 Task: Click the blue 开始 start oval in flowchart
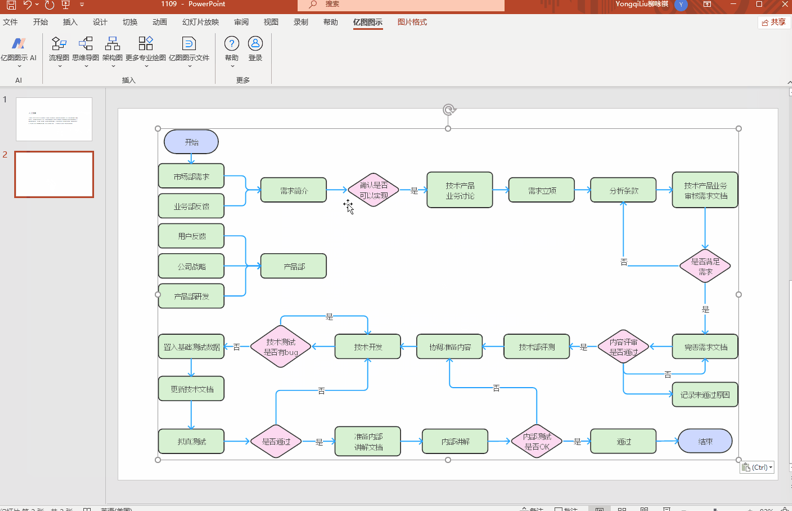191,142
